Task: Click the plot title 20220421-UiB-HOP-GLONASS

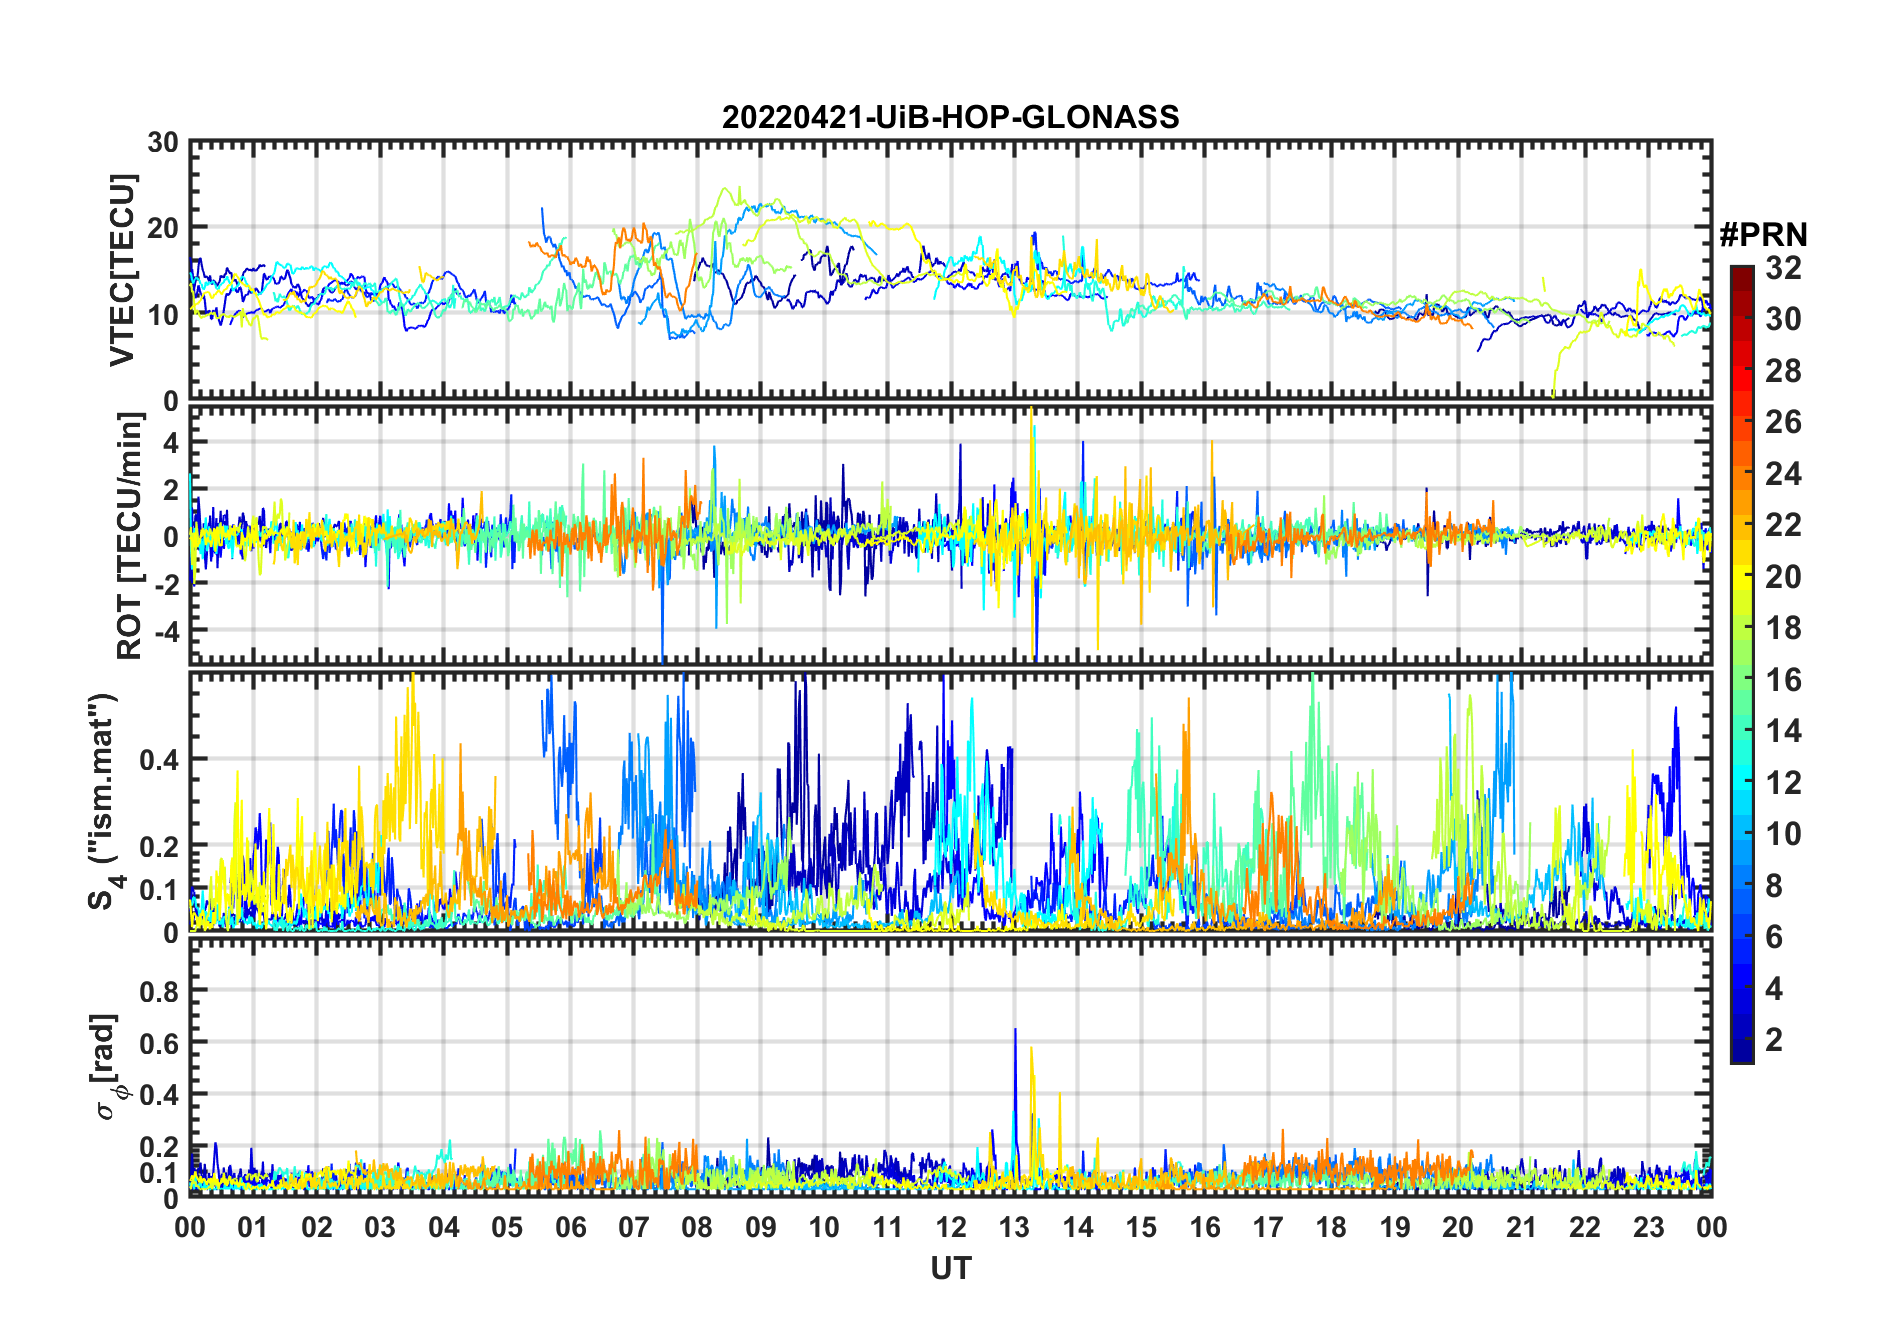Action: [950, 117]
